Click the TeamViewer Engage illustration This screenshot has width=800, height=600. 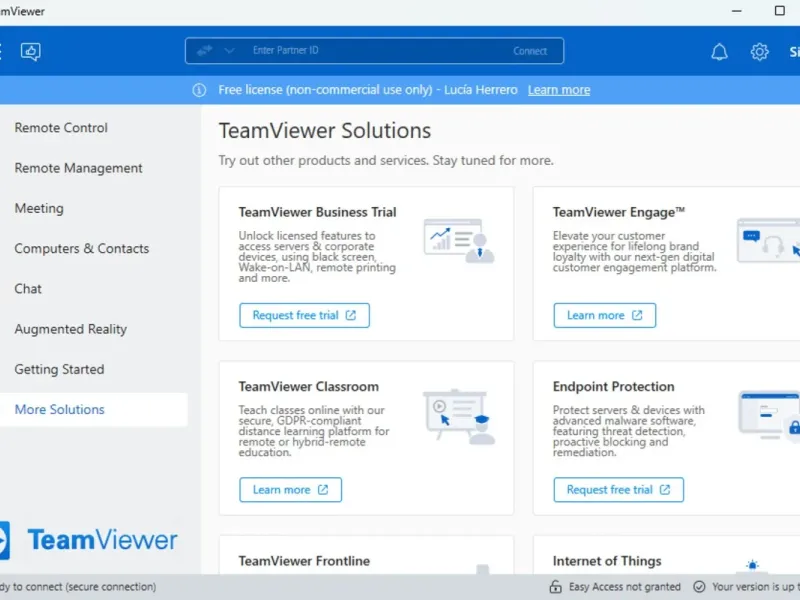tap(769, 241)
